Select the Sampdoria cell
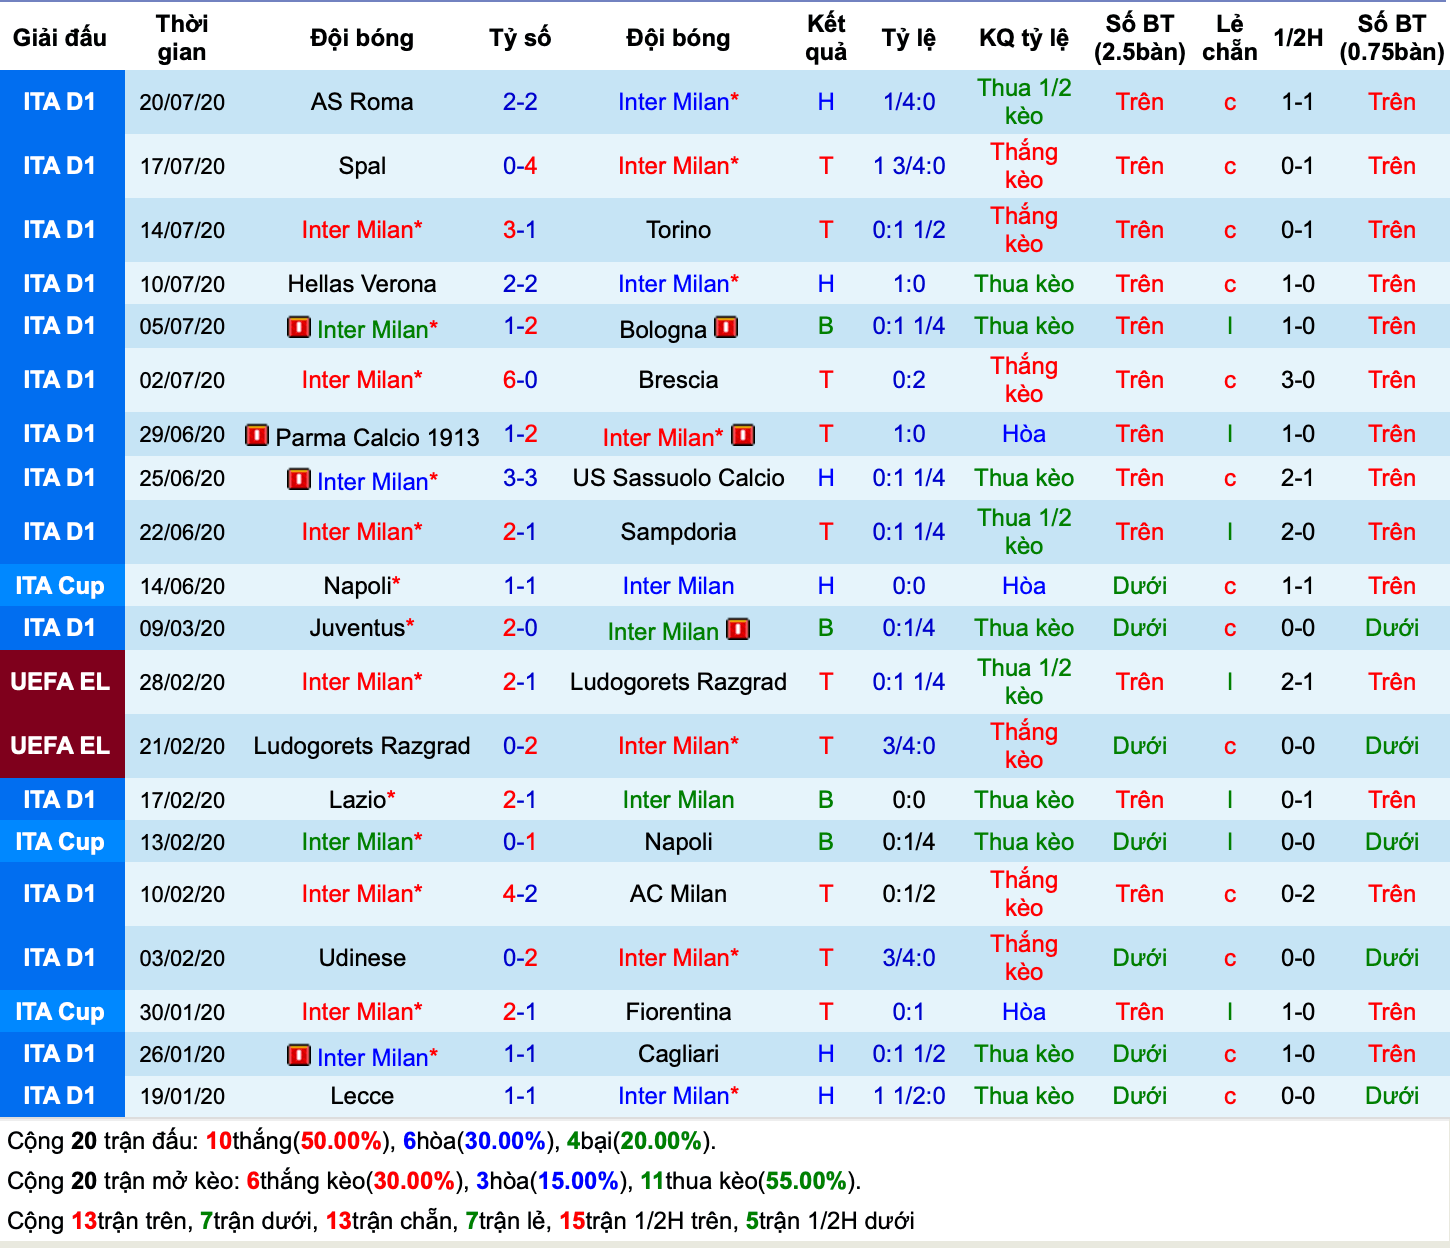The image size is (1450, 1248). click(x=678, y=532)
